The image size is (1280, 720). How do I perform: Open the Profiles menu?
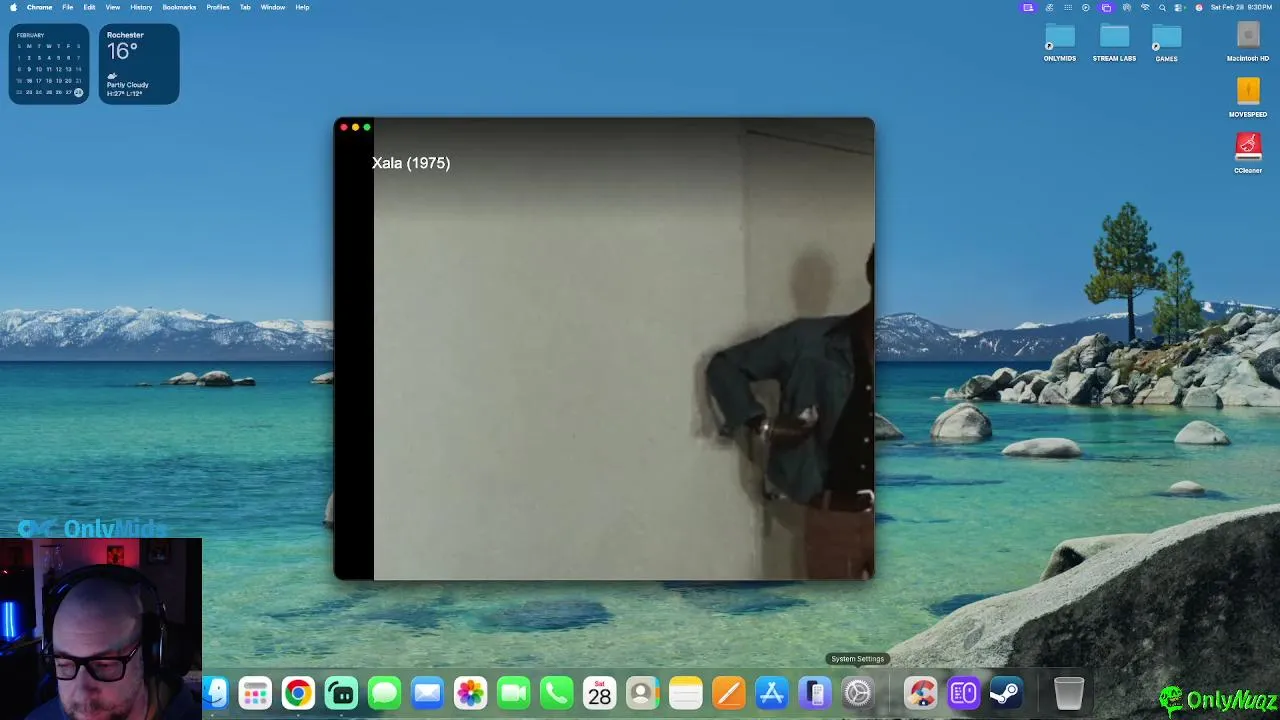pos(218,7)
